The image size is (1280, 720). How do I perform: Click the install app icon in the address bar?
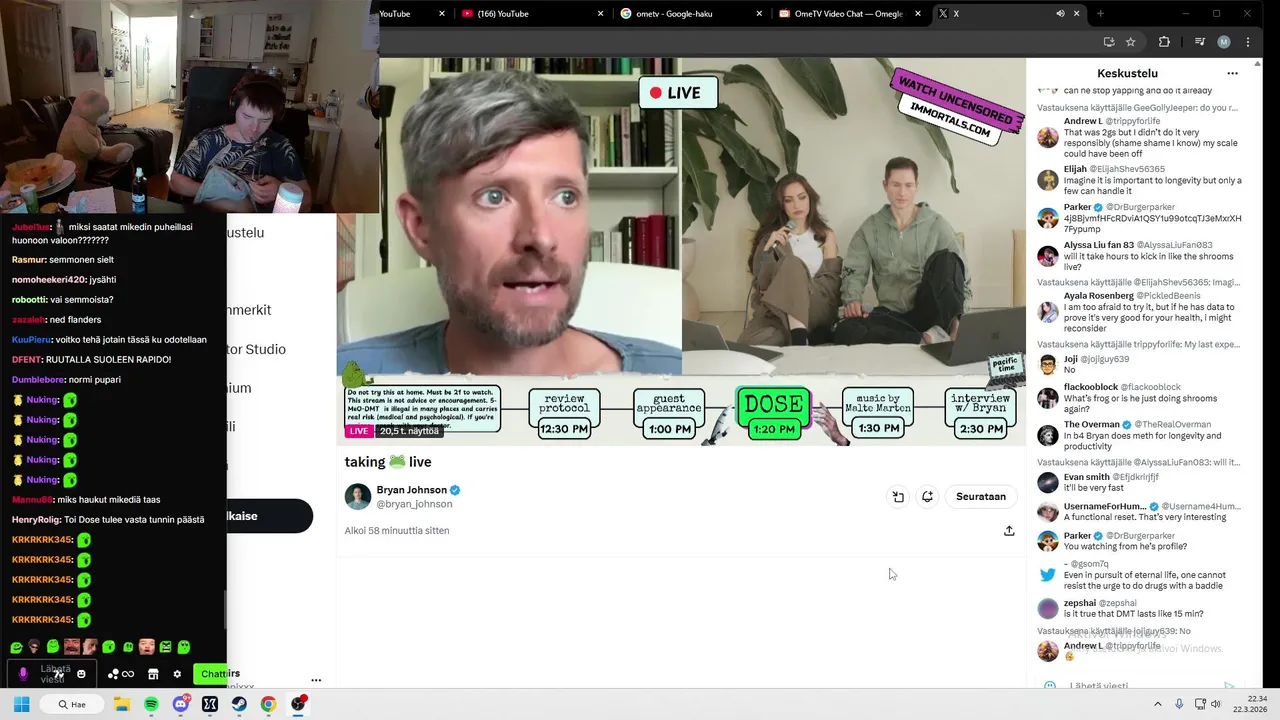coord(1109,42)
